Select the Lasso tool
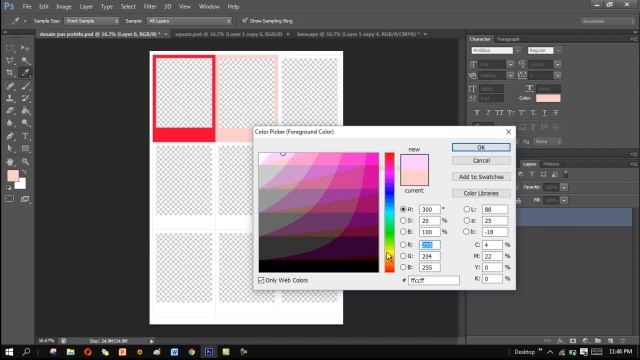 (x=10, y=61)
